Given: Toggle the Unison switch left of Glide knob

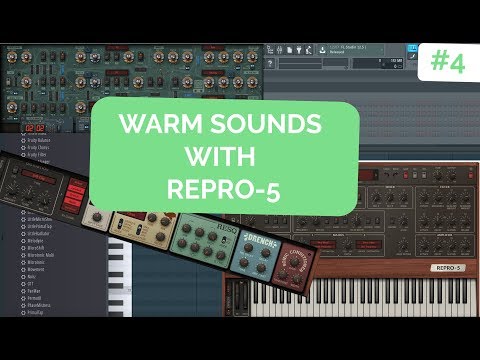Looking at the screenshot, I should coord(392,221).
